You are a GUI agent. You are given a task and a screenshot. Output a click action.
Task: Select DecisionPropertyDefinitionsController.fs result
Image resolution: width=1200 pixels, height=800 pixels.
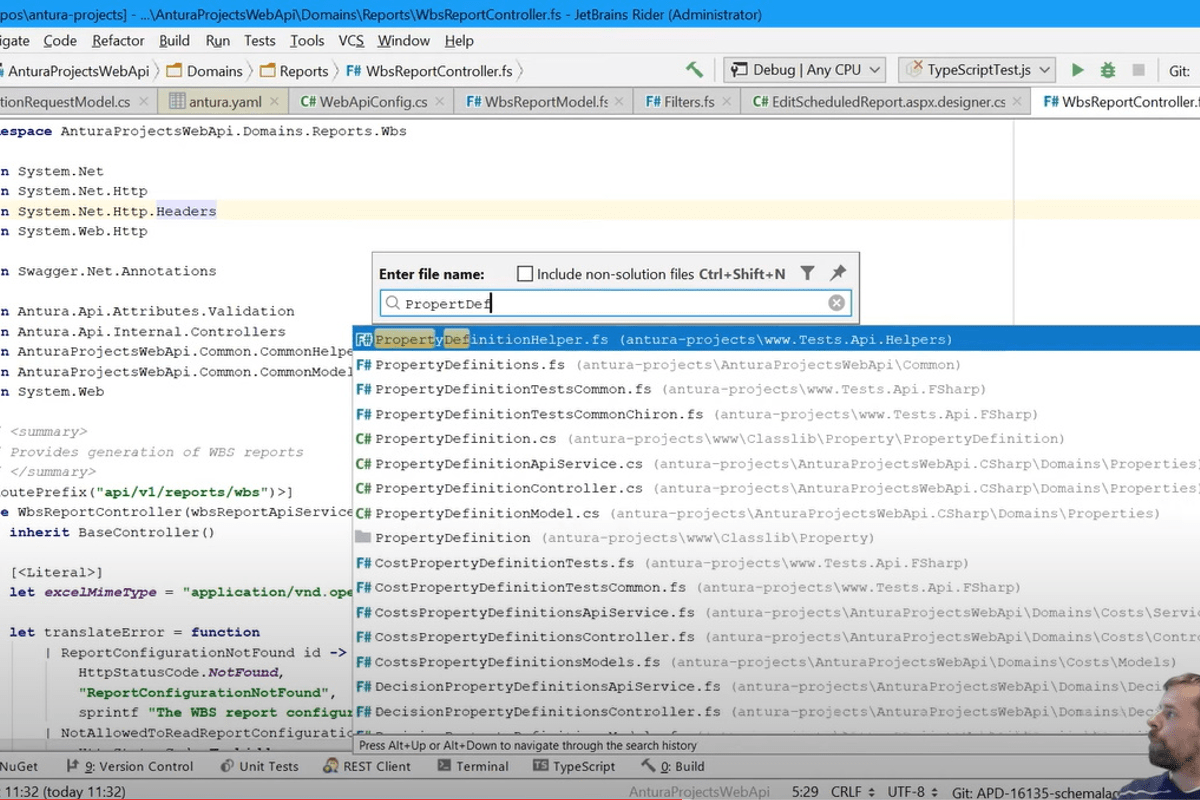(x=776, y=711)
